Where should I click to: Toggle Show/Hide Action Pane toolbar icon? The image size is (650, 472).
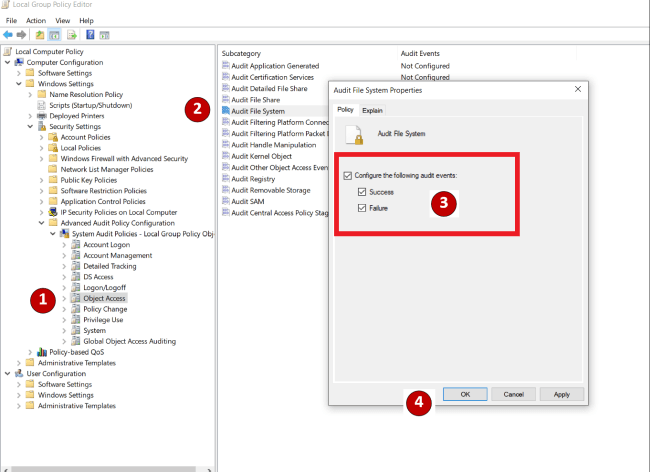(104, 35)
